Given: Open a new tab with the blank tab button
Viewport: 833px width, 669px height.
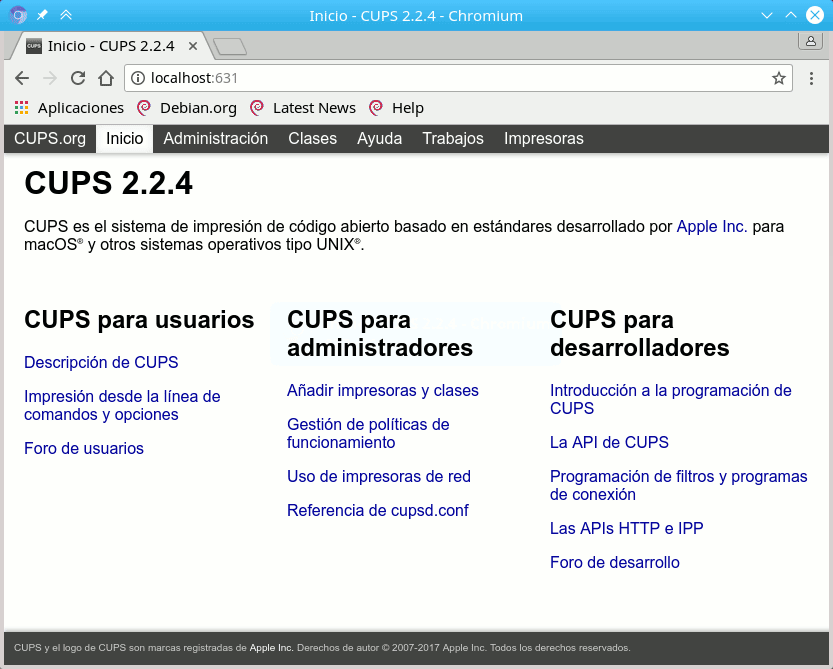Looking at the screenshot, I should 230,47.
